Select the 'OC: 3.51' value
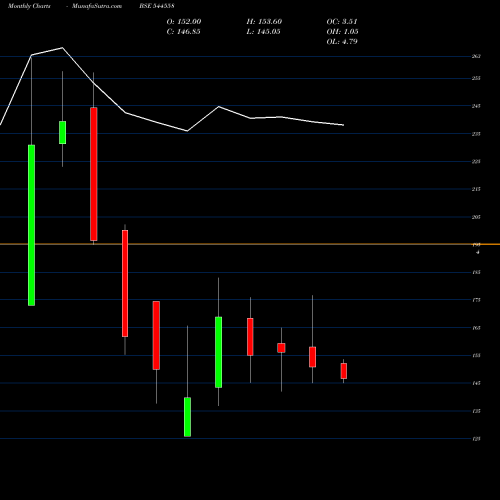 pyautogui.click(x=342, y=22)
